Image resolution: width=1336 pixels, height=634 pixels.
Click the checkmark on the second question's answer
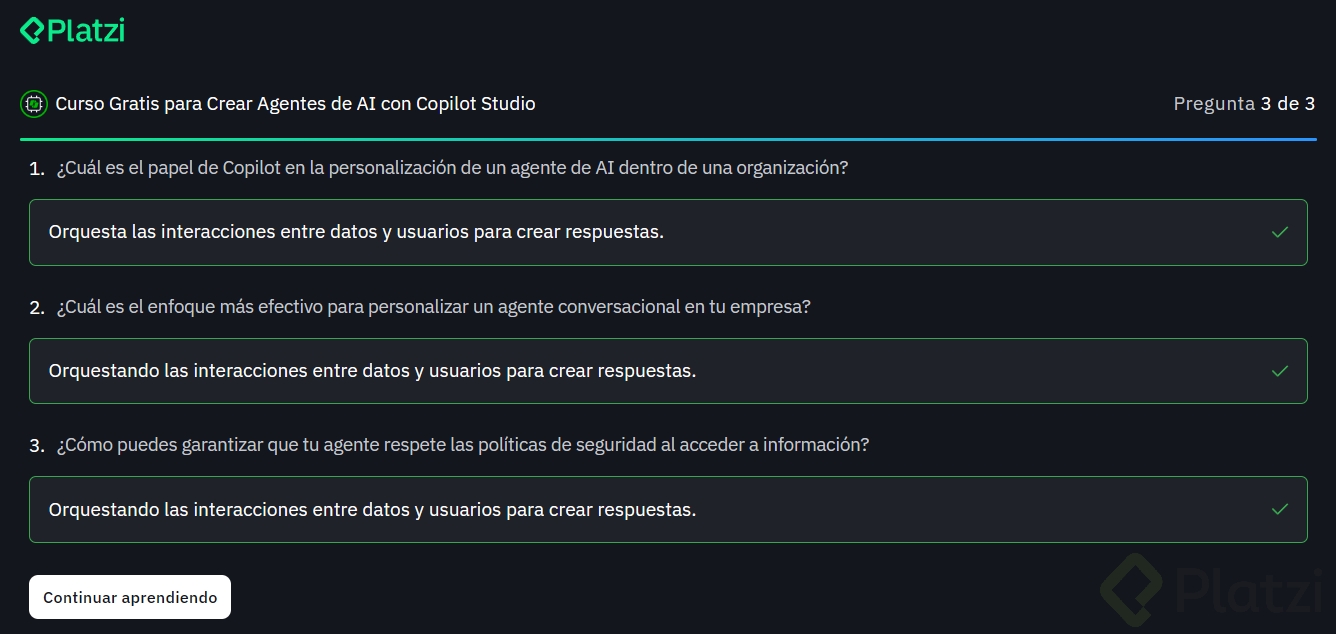(1279, 371)
